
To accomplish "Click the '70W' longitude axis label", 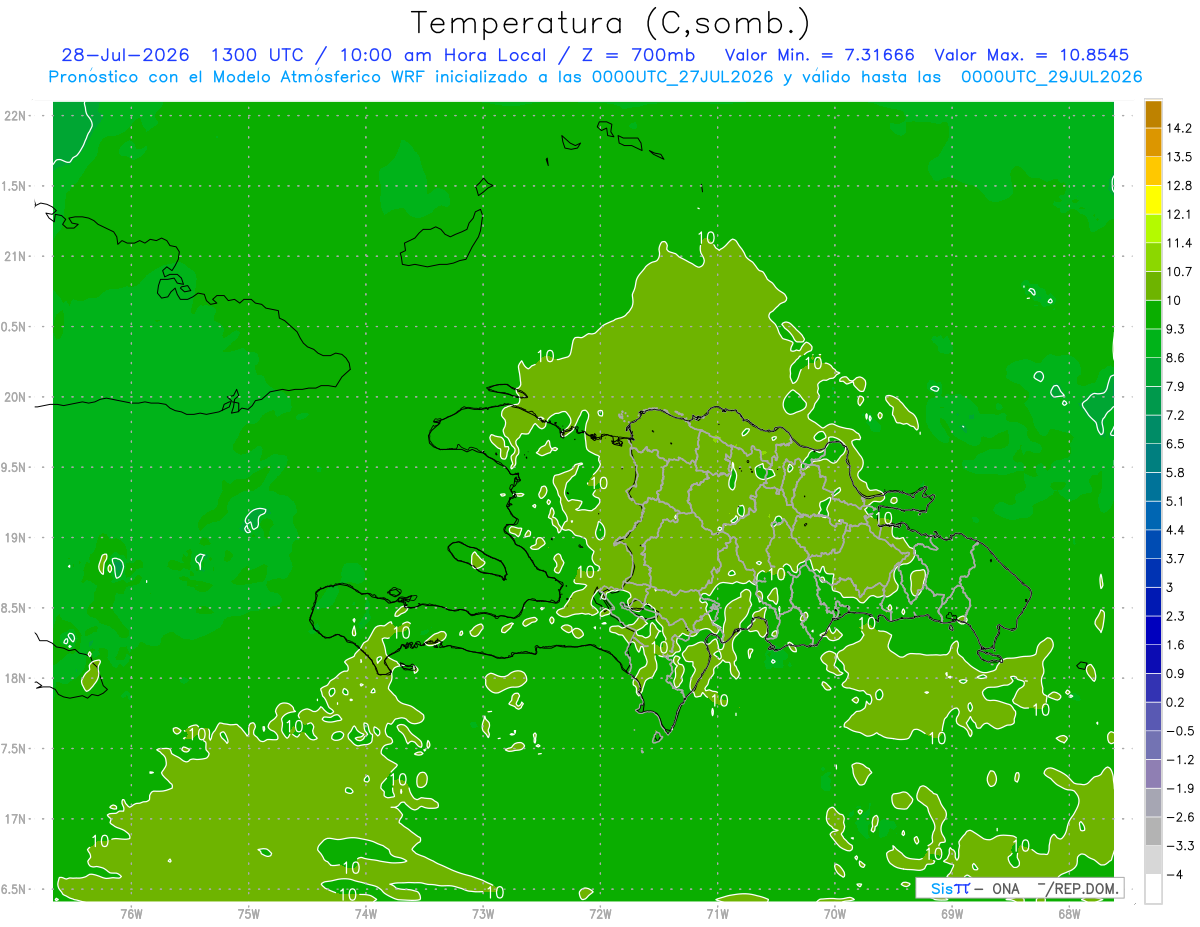I will coord(834,914).
